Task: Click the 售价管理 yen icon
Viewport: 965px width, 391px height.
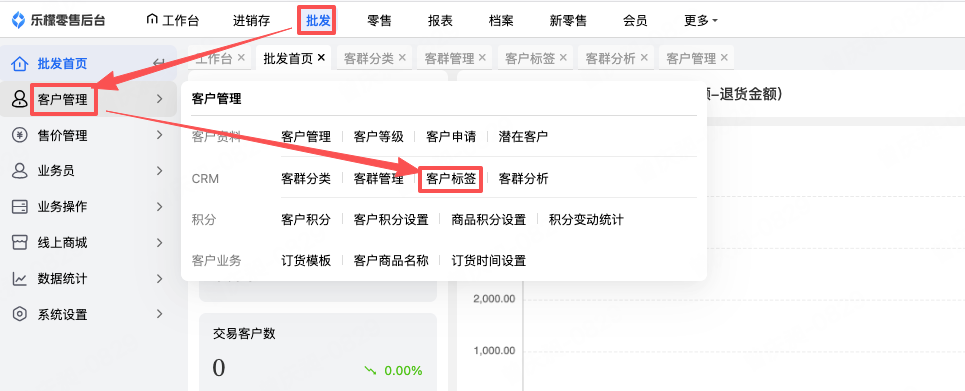Action: point(20,135)
